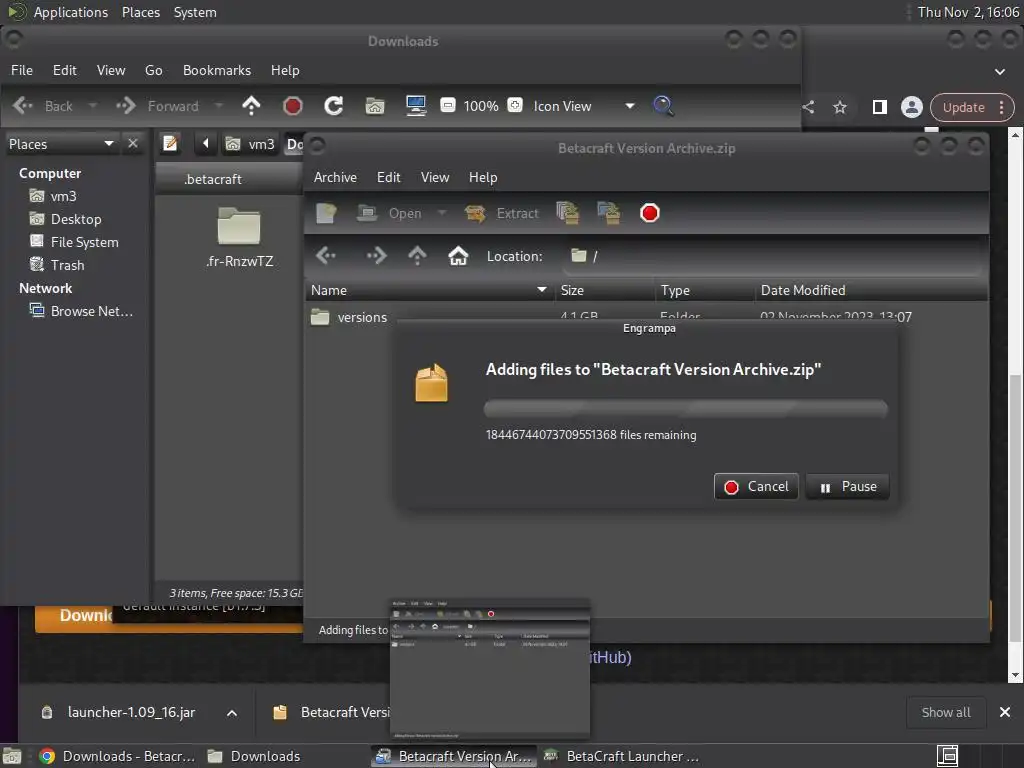Click the zoom in icon beside 100%
This screenshot has height=768, width=1024.
click(515, 105)
